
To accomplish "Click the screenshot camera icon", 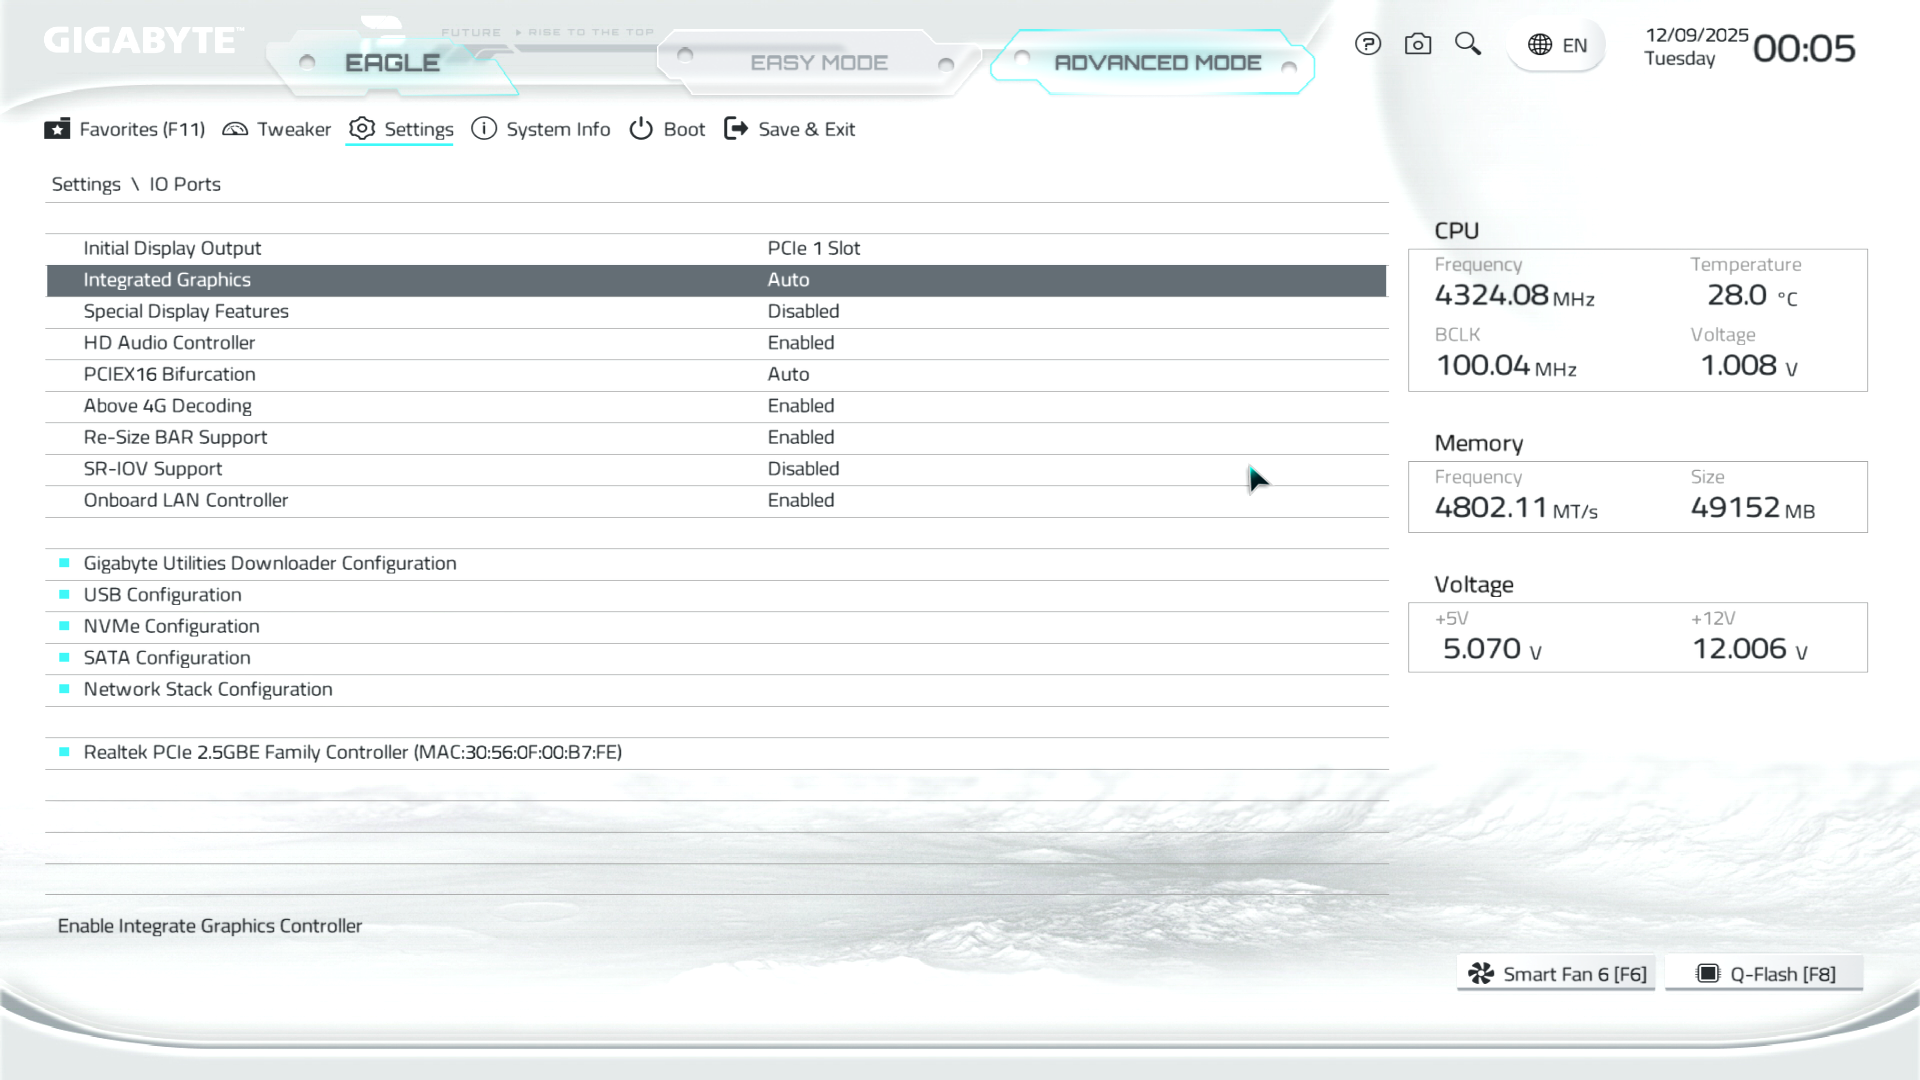I will click(1417, 44).
